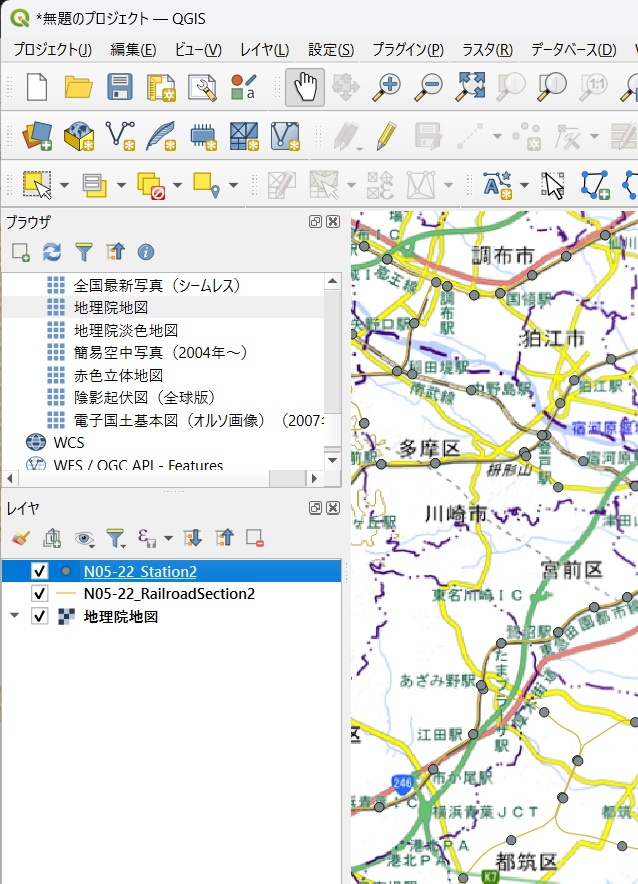Add group in Layers panel

(52, 538)
